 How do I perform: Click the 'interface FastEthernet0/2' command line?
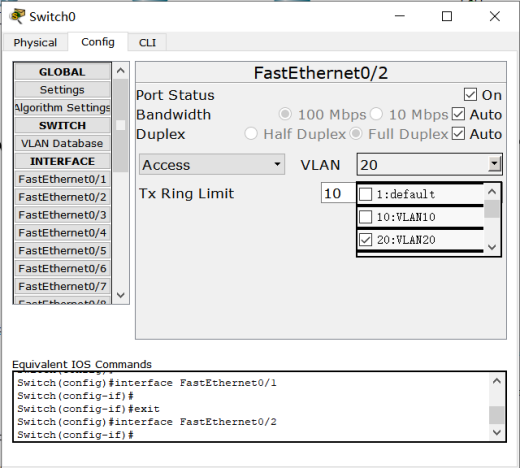pos(147,422)
